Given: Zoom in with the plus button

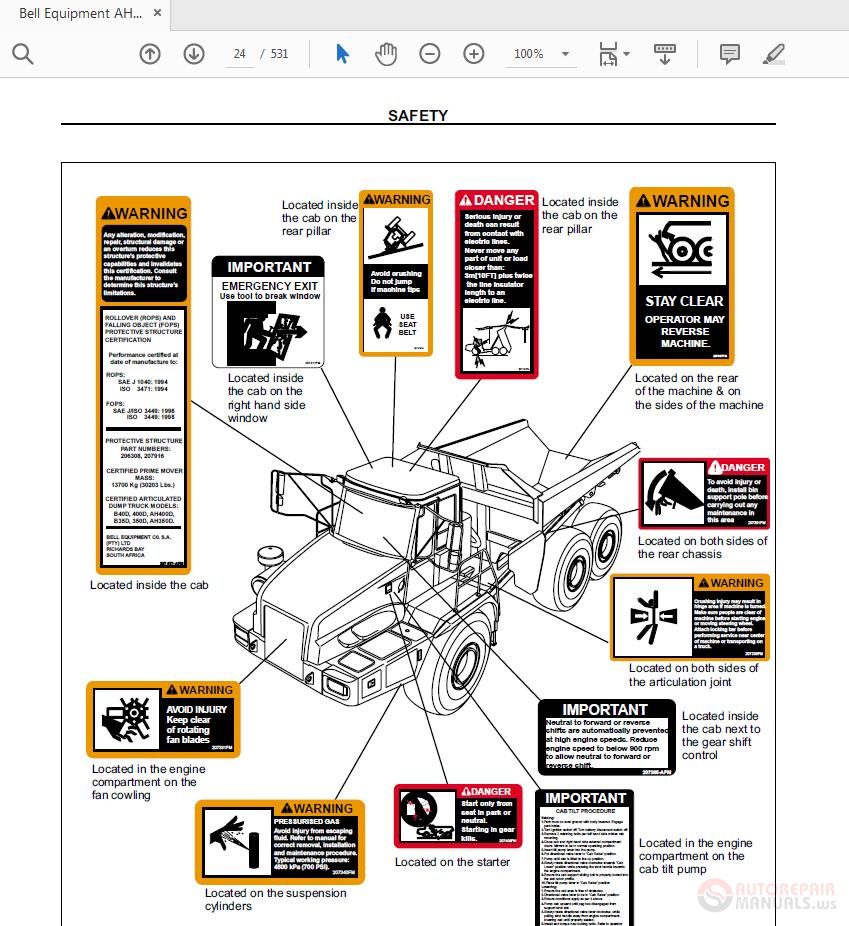Looking at the screenshot, I should click(474, 54).
